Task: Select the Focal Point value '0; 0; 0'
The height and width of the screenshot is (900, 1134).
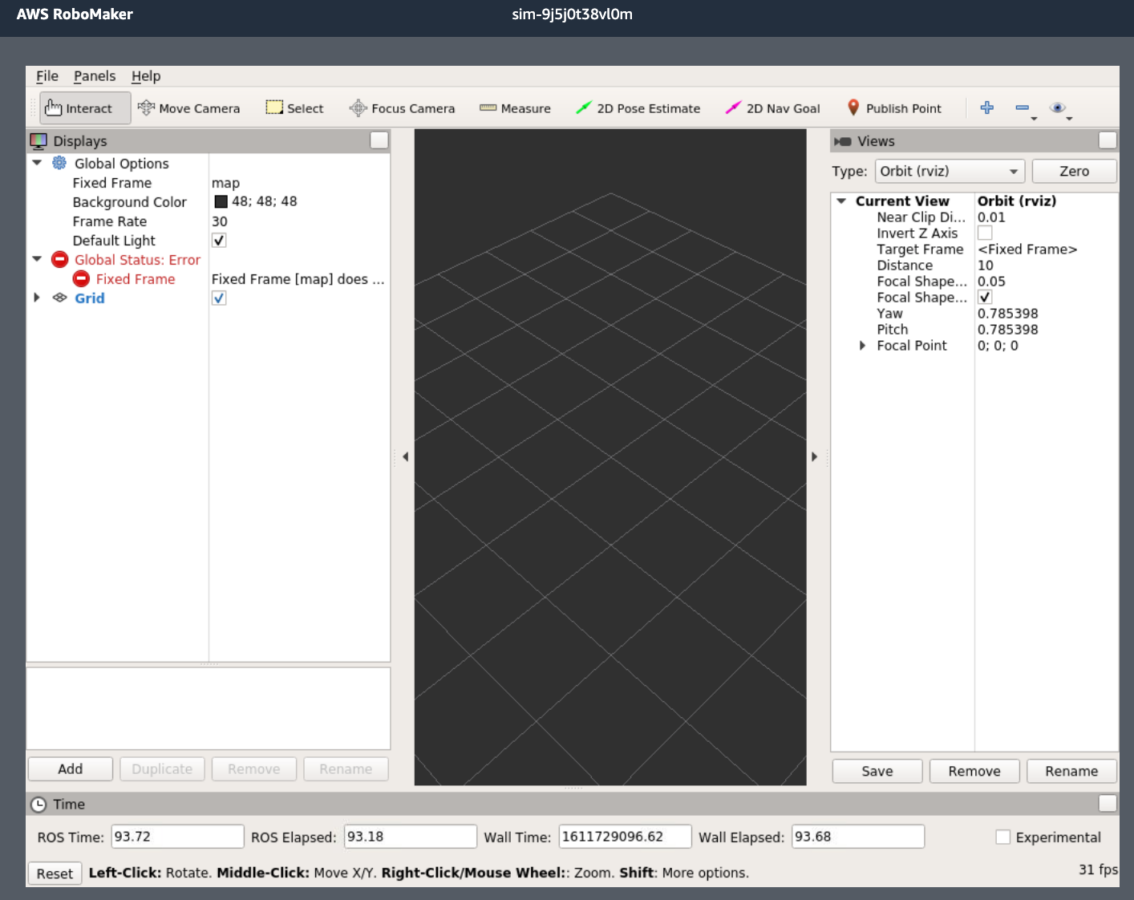Action: tap(997, 346)
